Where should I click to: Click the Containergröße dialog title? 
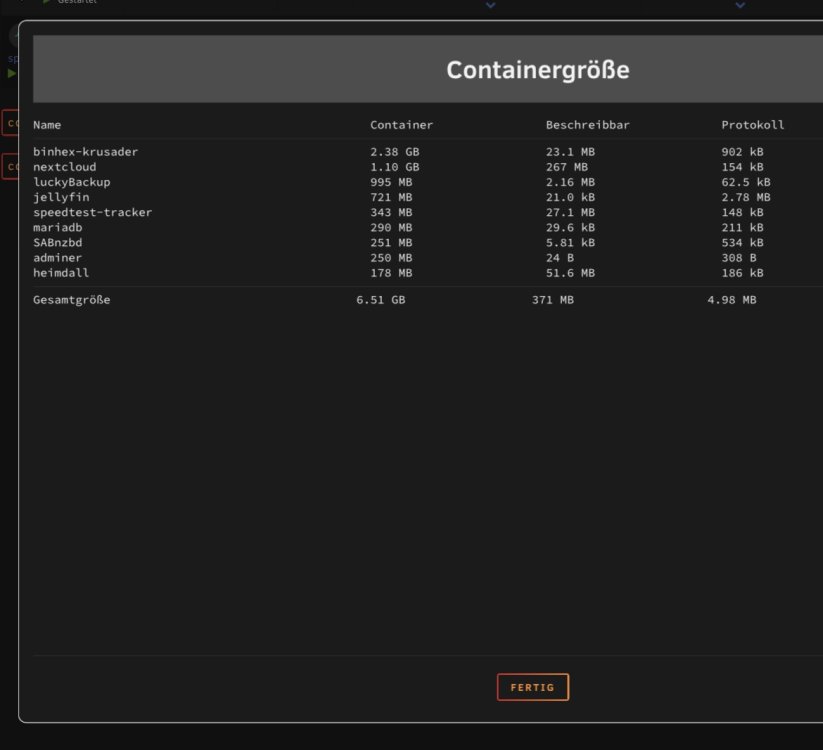click(538, 70)
